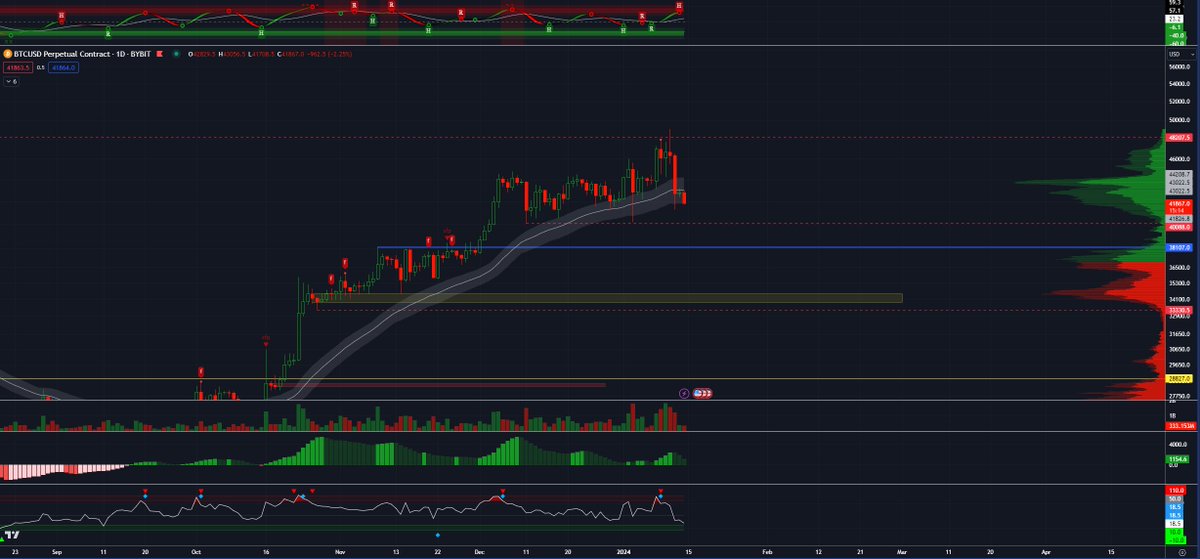Click the Nov label on time axis
1200x559 pixels.
point(339,551)
